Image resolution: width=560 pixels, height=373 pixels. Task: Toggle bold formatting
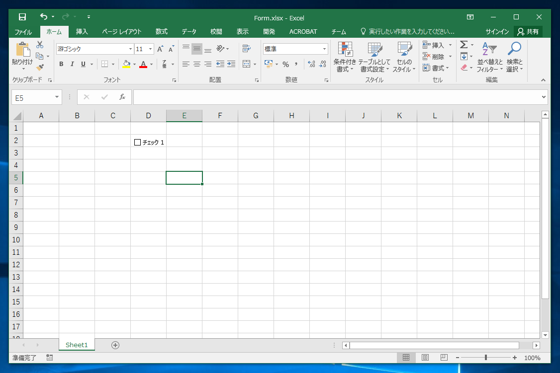tap(61, 64)
